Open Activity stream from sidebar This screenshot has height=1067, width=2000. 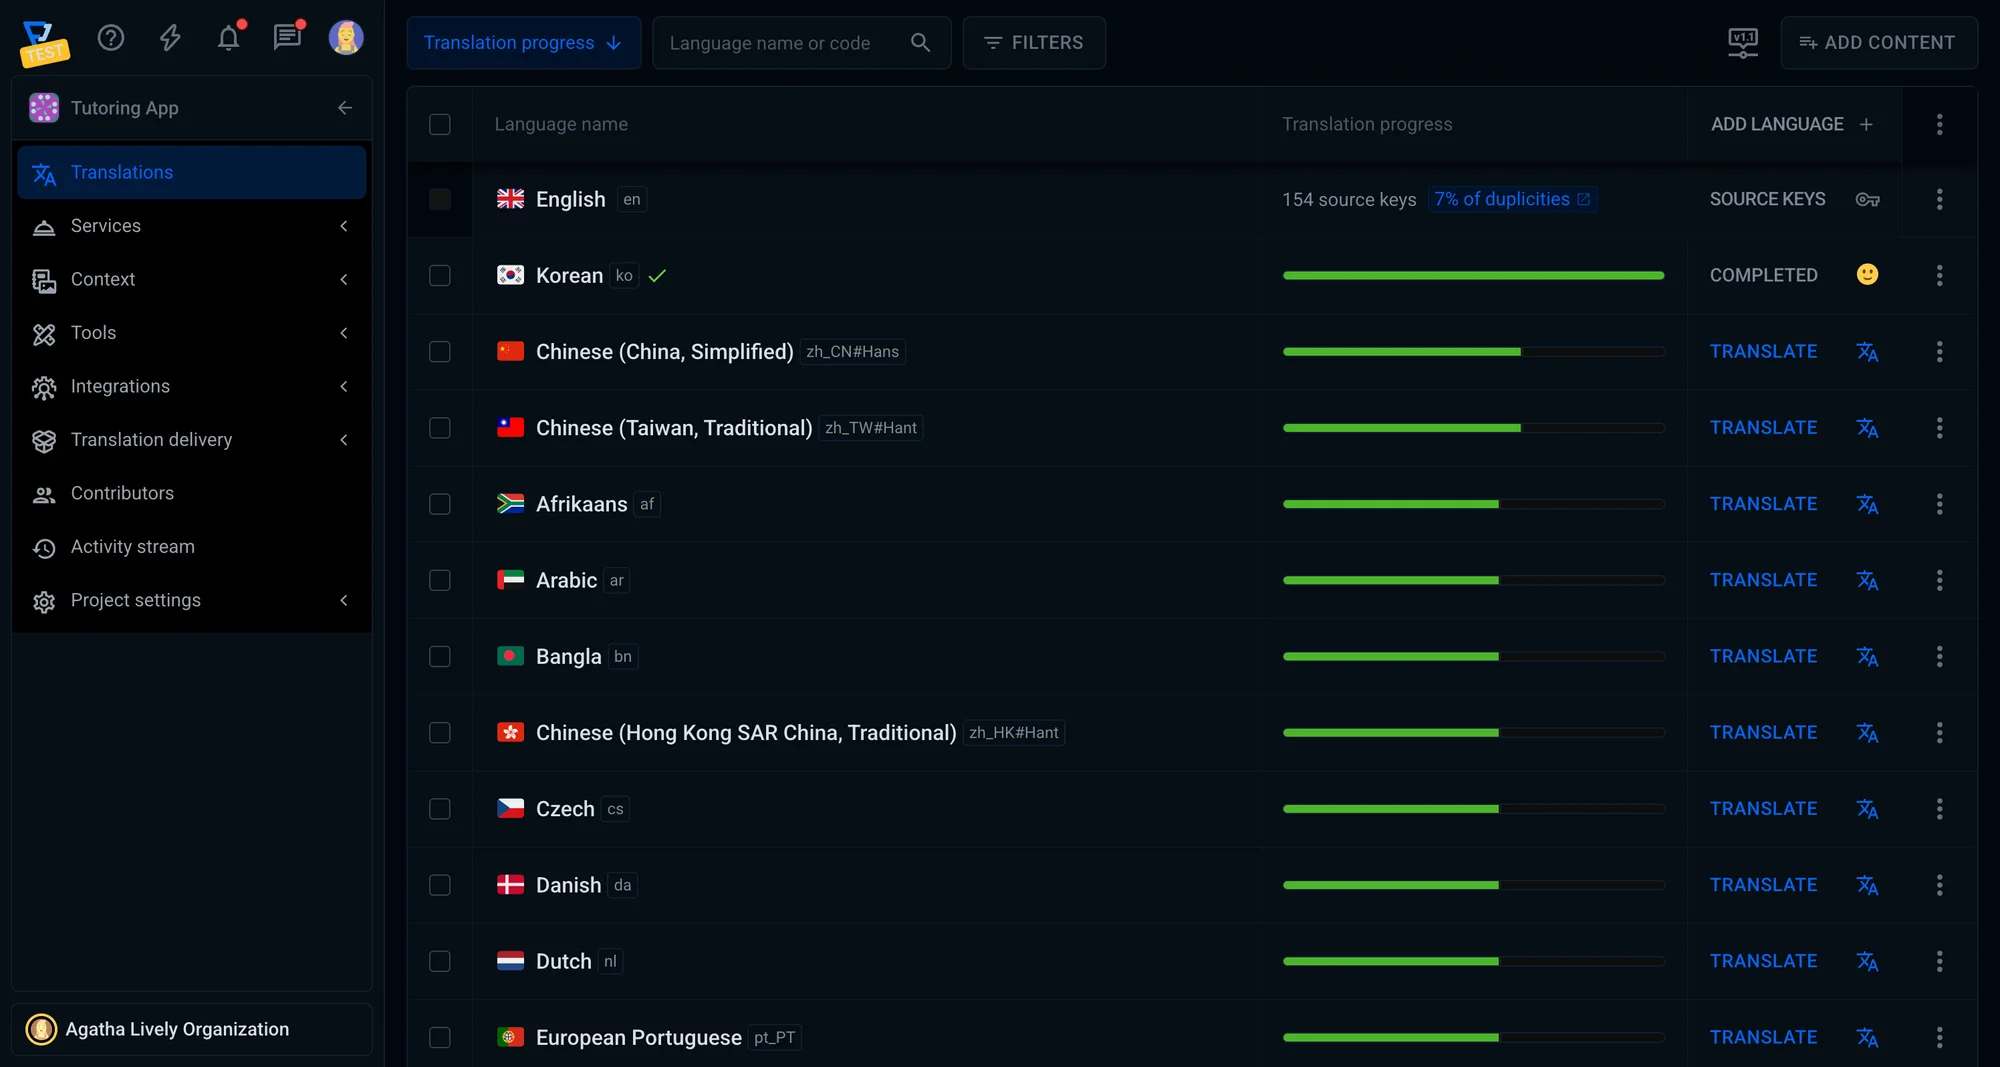(x=132, y=547)
